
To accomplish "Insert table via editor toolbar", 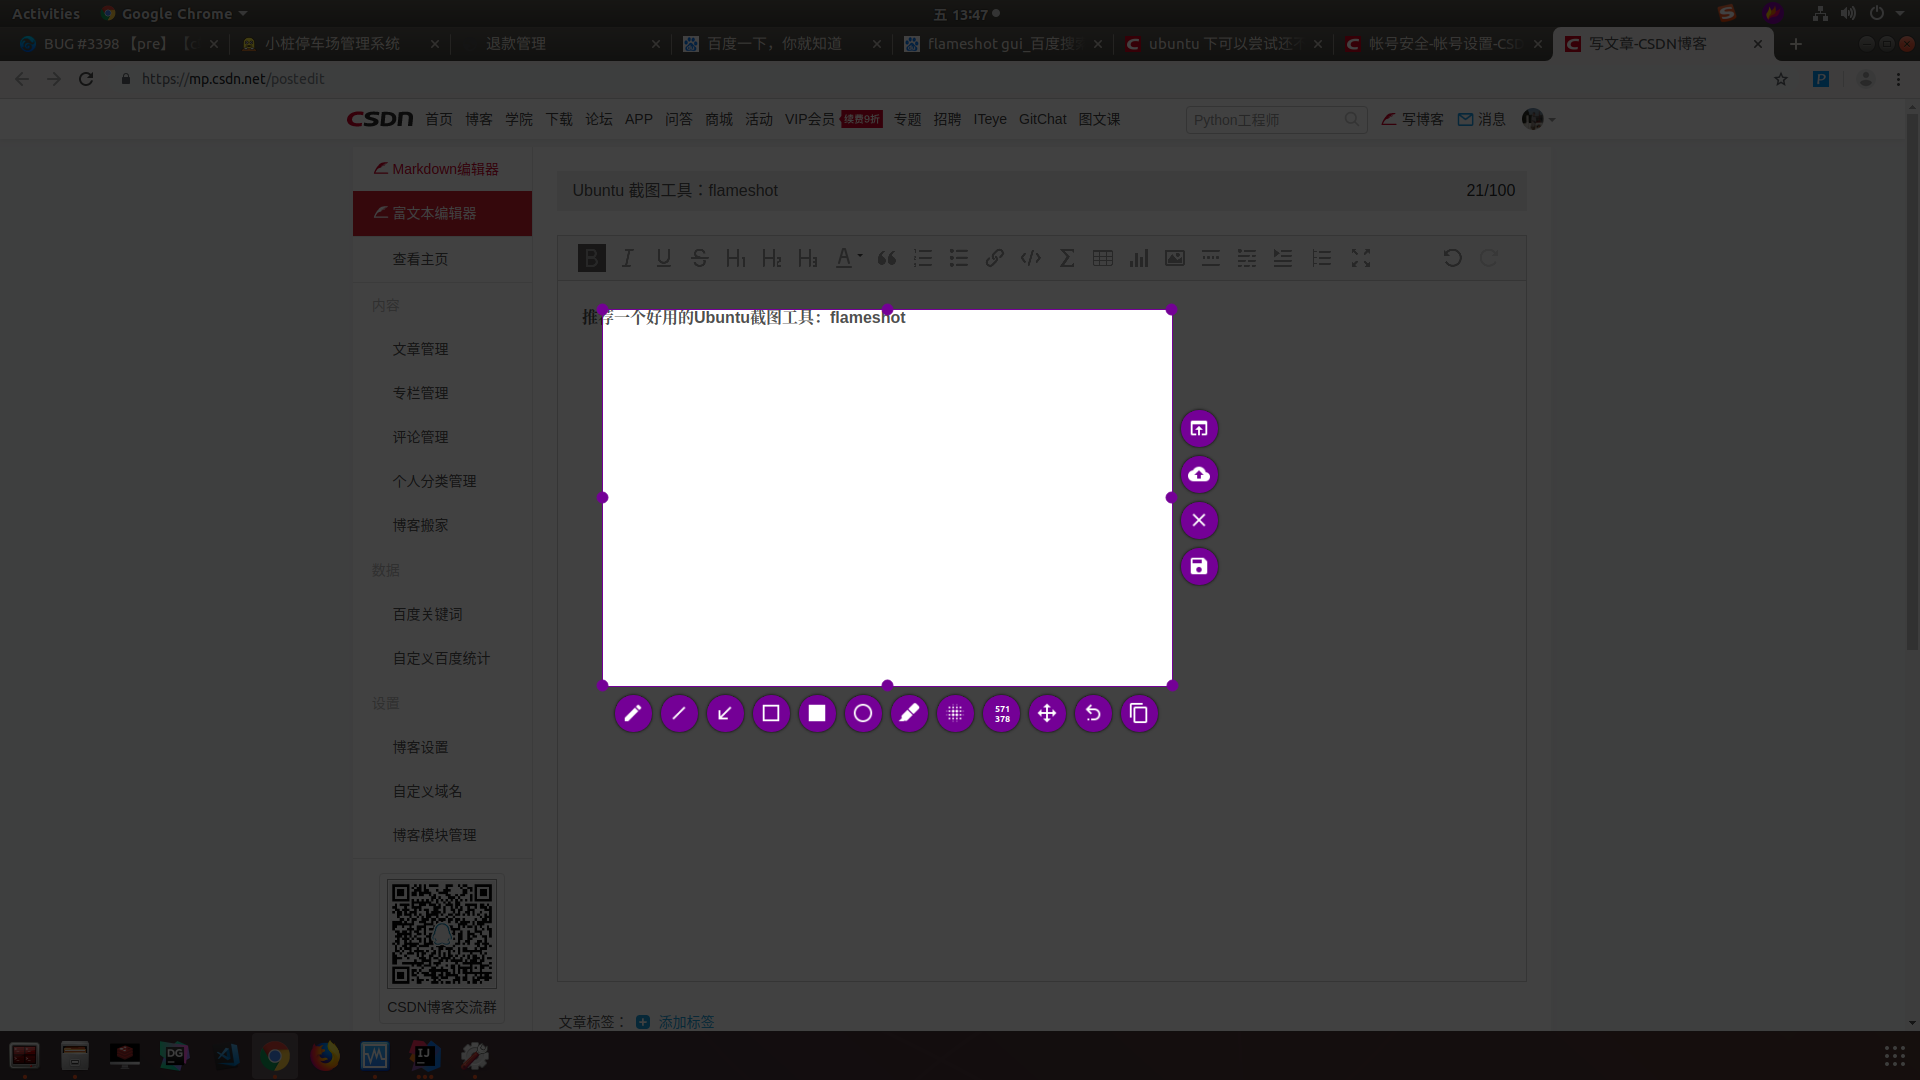I will [x=1103, y=258].
